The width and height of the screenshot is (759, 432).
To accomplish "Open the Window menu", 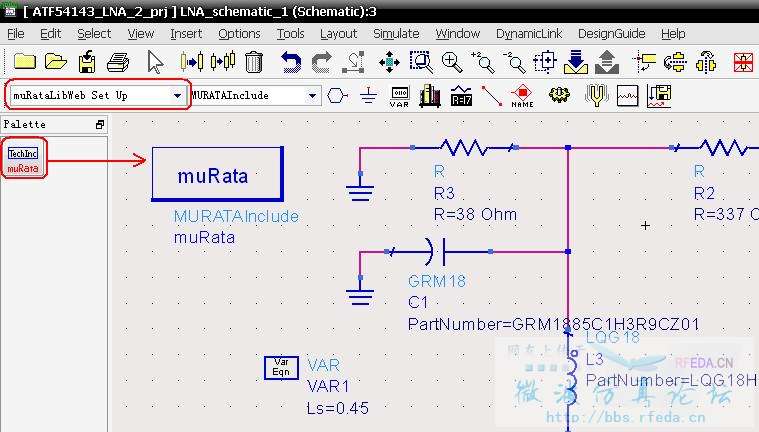I will (457, 34).
